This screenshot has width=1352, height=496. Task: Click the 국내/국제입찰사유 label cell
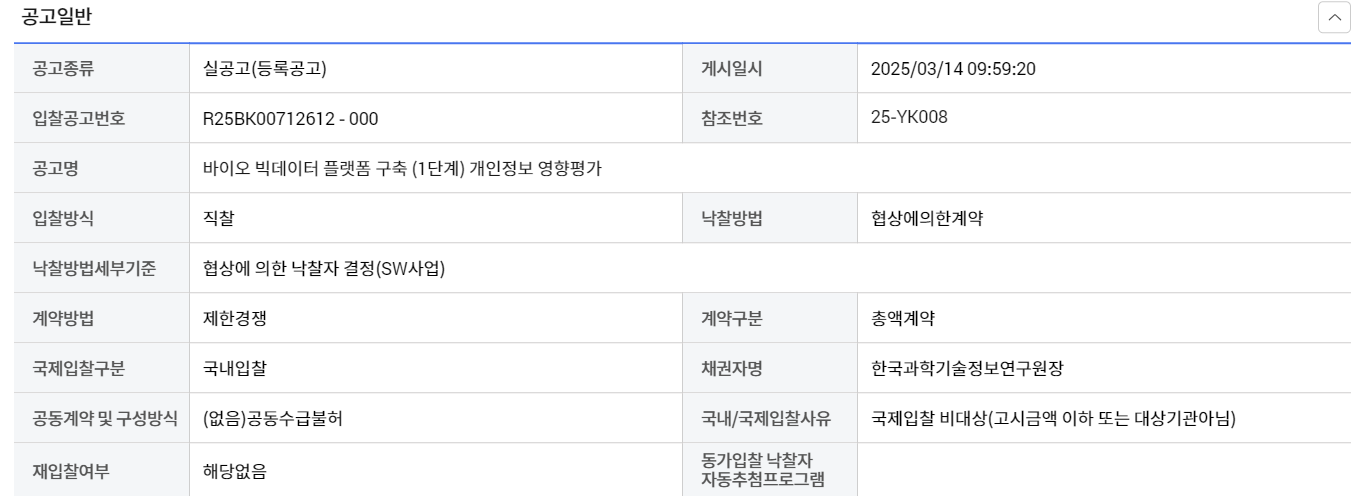[x=770, y=418]
